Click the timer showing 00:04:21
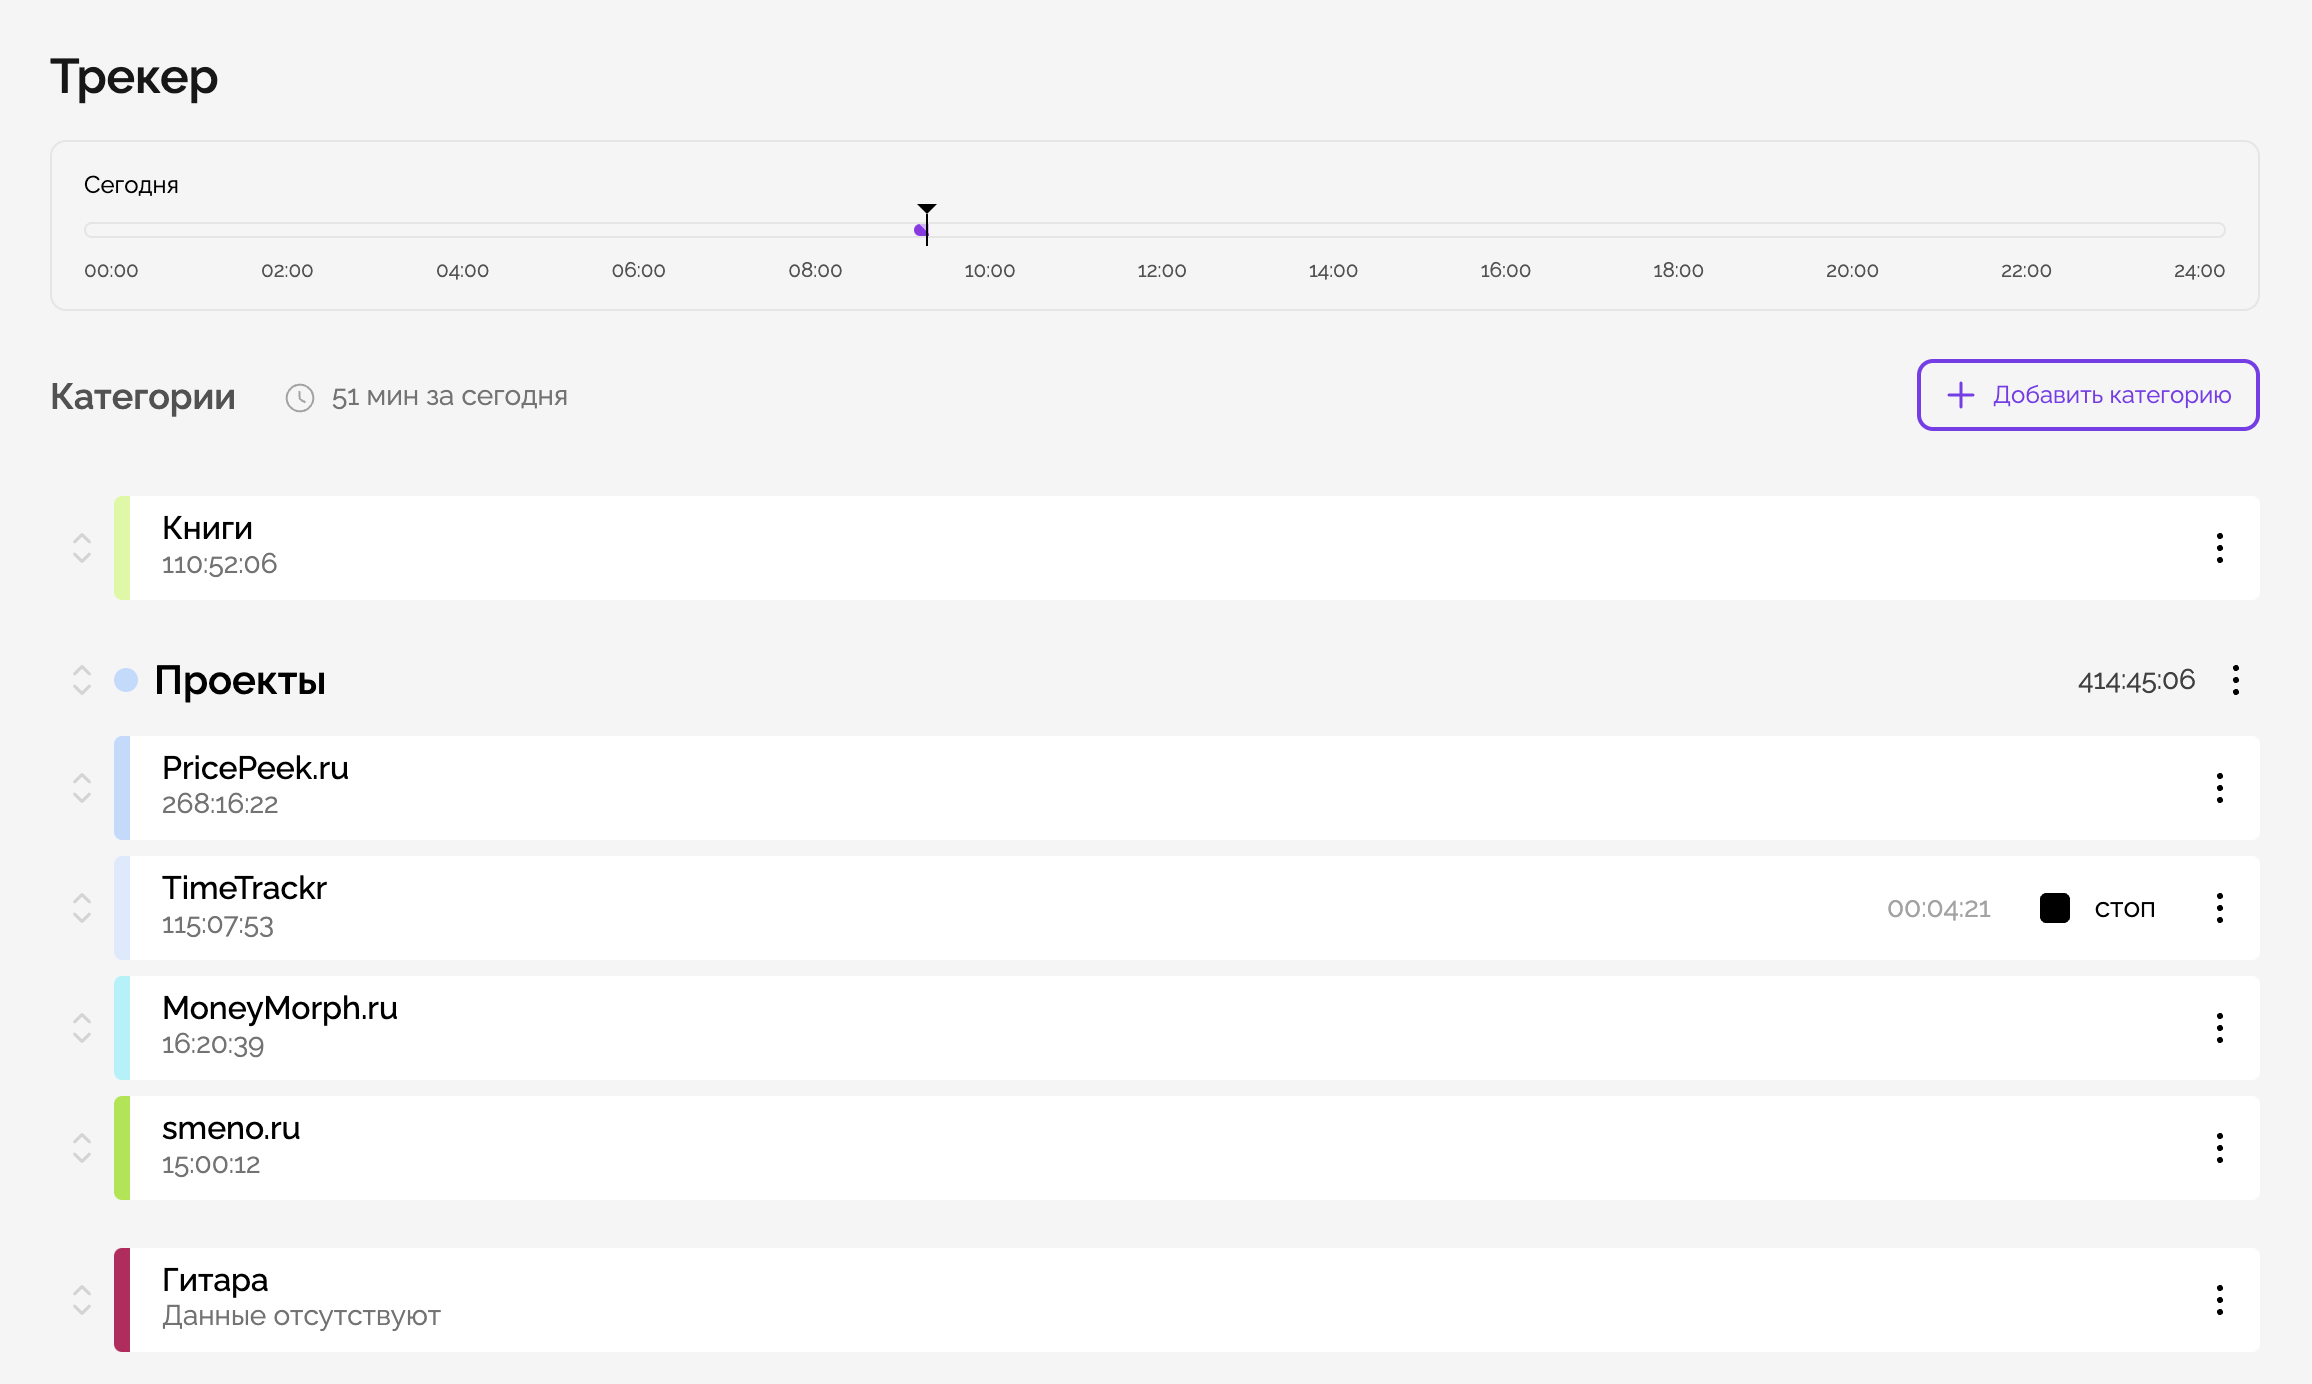 1938,908
